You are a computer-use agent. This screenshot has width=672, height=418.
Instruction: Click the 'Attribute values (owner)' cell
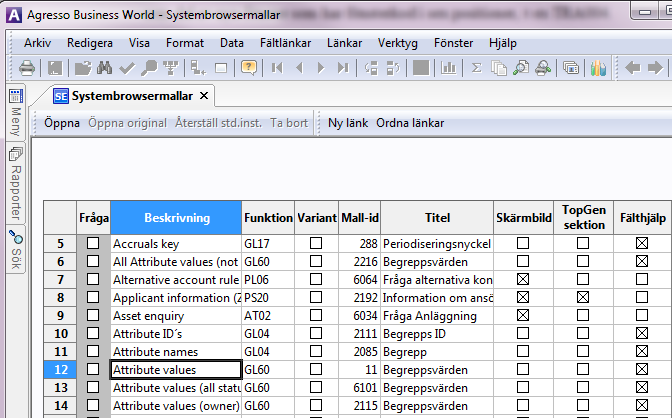[176, 406]
